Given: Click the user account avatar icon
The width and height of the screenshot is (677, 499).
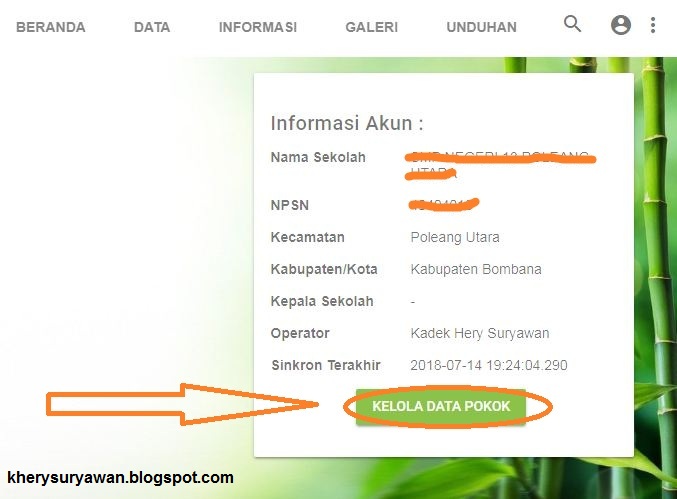Looking at the screenshot, I should (x=621, y=25).
